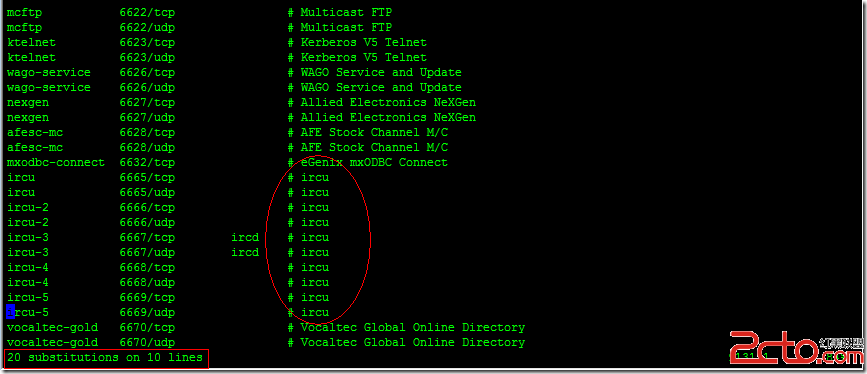Select "6628/tcp" port text
This screenshot has width=867, height=374.
pyautogui.click(x=147, y=133)
